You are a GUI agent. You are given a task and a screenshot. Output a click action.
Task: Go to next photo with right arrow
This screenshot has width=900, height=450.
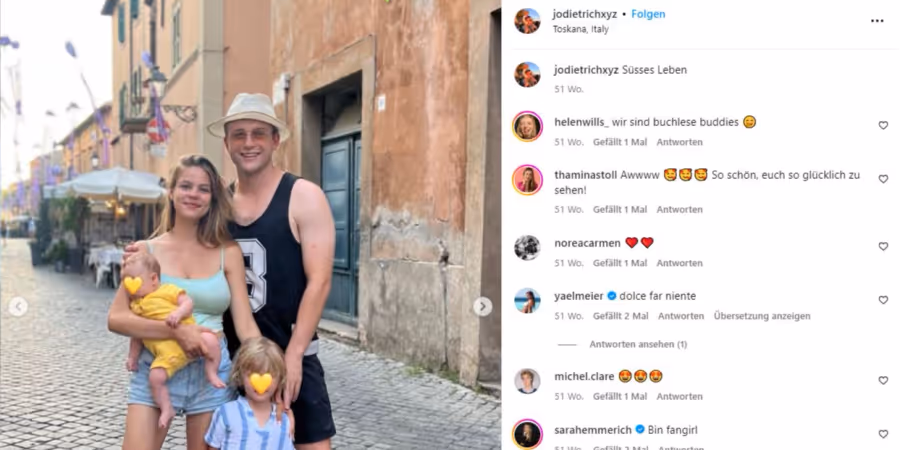(x=482, y=307)
